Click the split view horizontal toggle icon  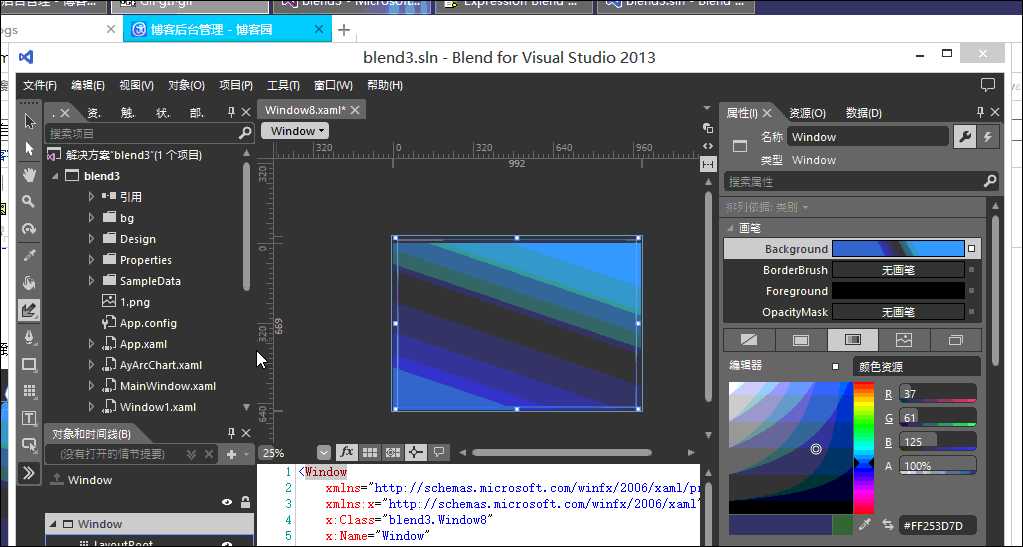pyautogui.click(x=708, y=164)
